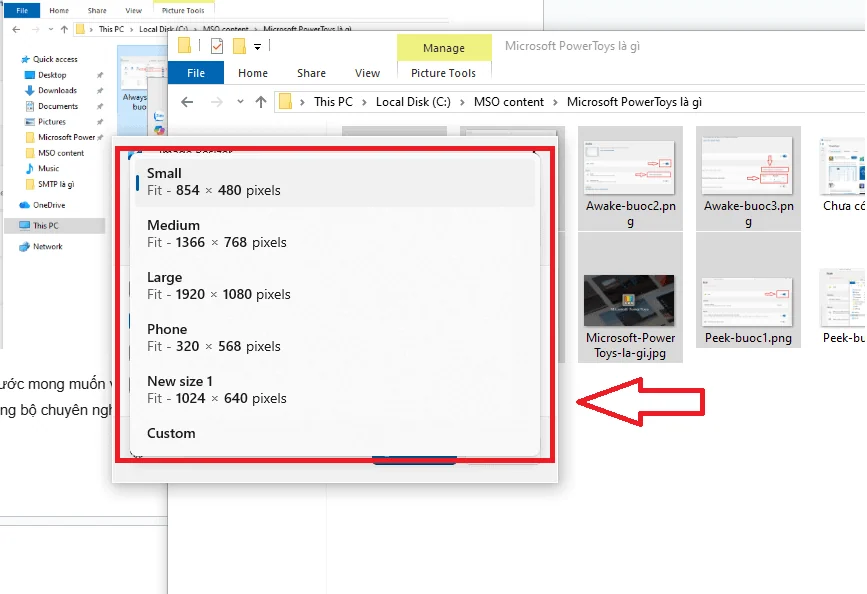Click the OneDrive cloud icon in navigation pane
Image resolution: width=867 pixels, height=594 pixels.
point(24,205)
